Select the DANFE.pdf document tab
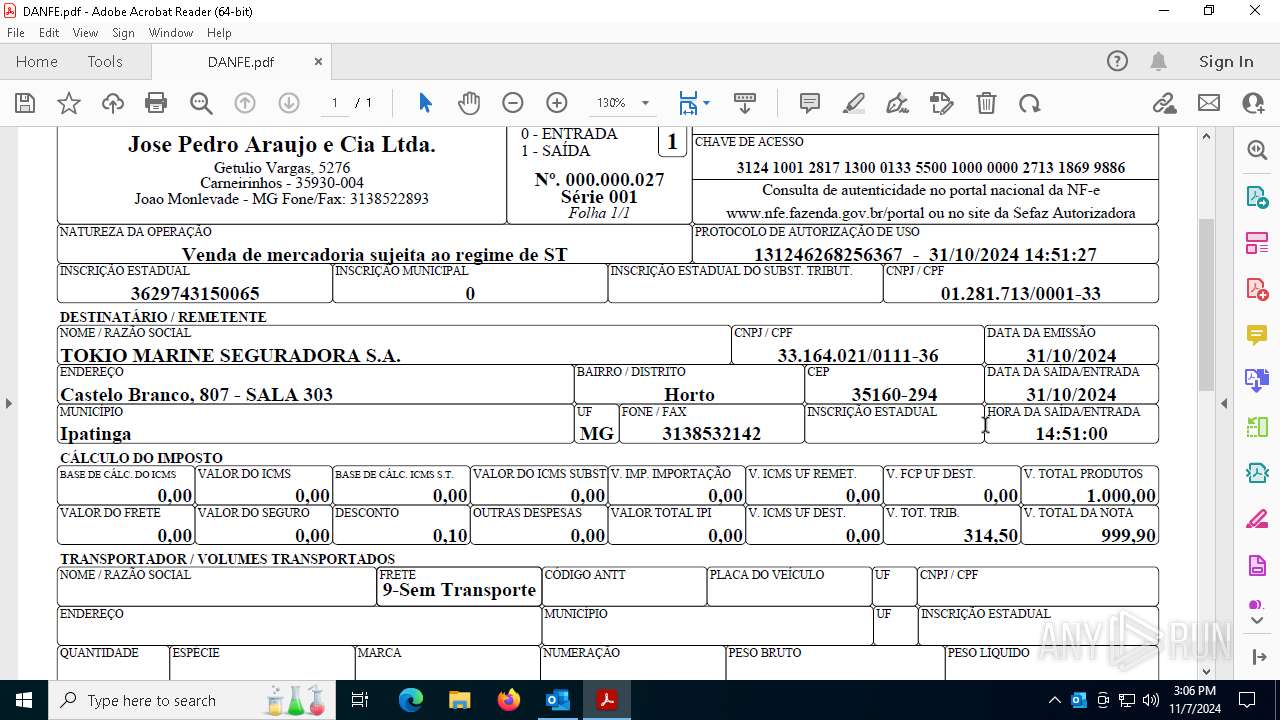This screenshot has width=1280, height=720. (x=241, y=62)
